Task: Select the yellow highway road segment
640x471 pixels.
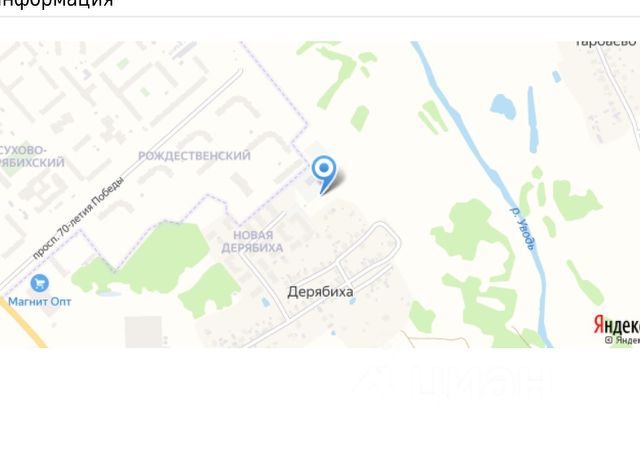Action: [23, 322]
